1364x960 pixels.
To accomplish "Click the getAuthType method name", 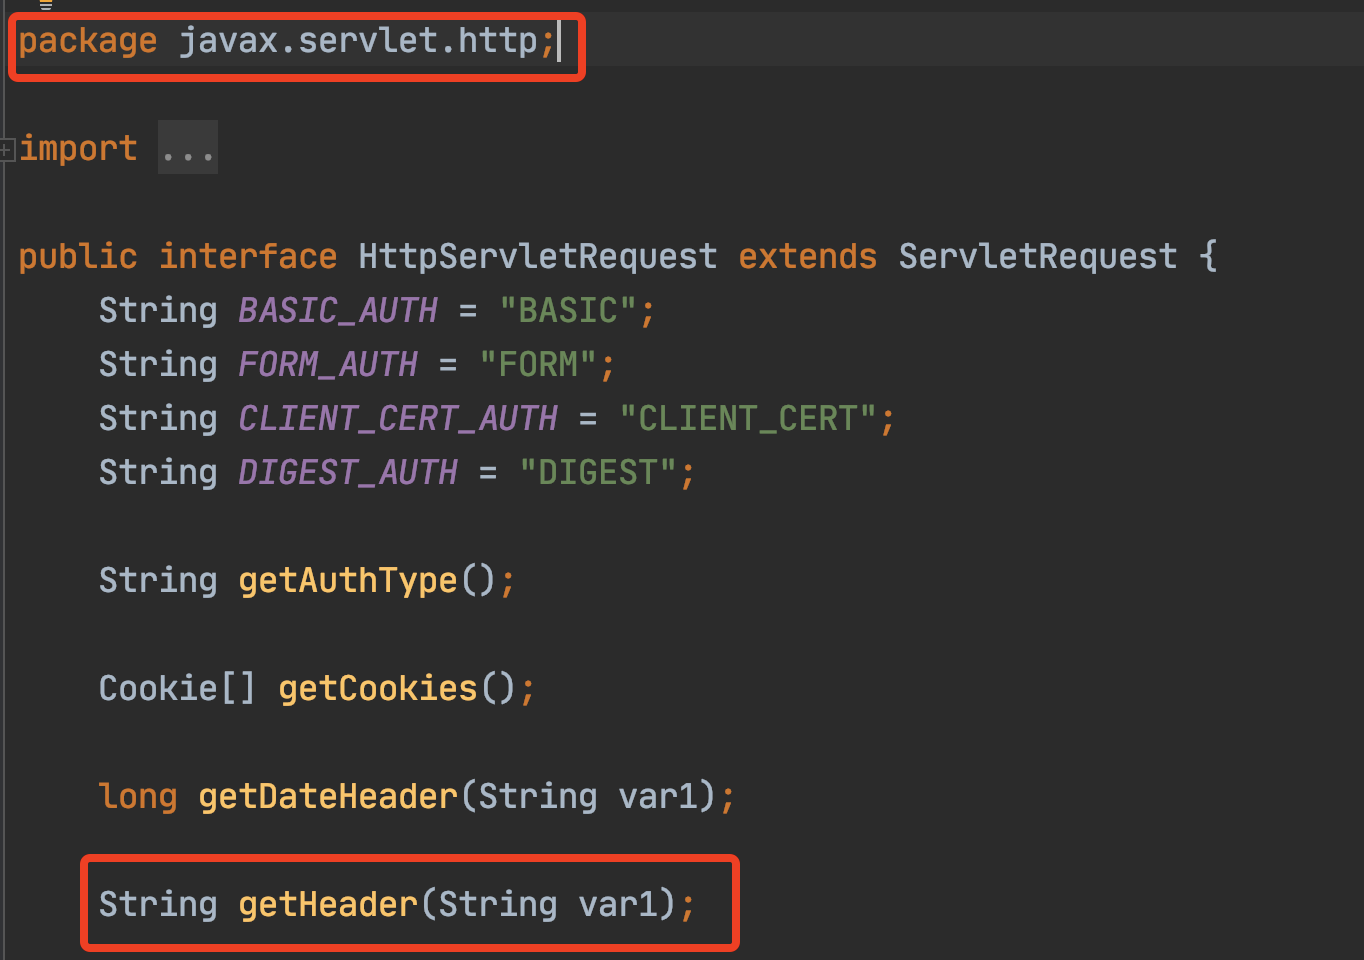I will point(347,581).
